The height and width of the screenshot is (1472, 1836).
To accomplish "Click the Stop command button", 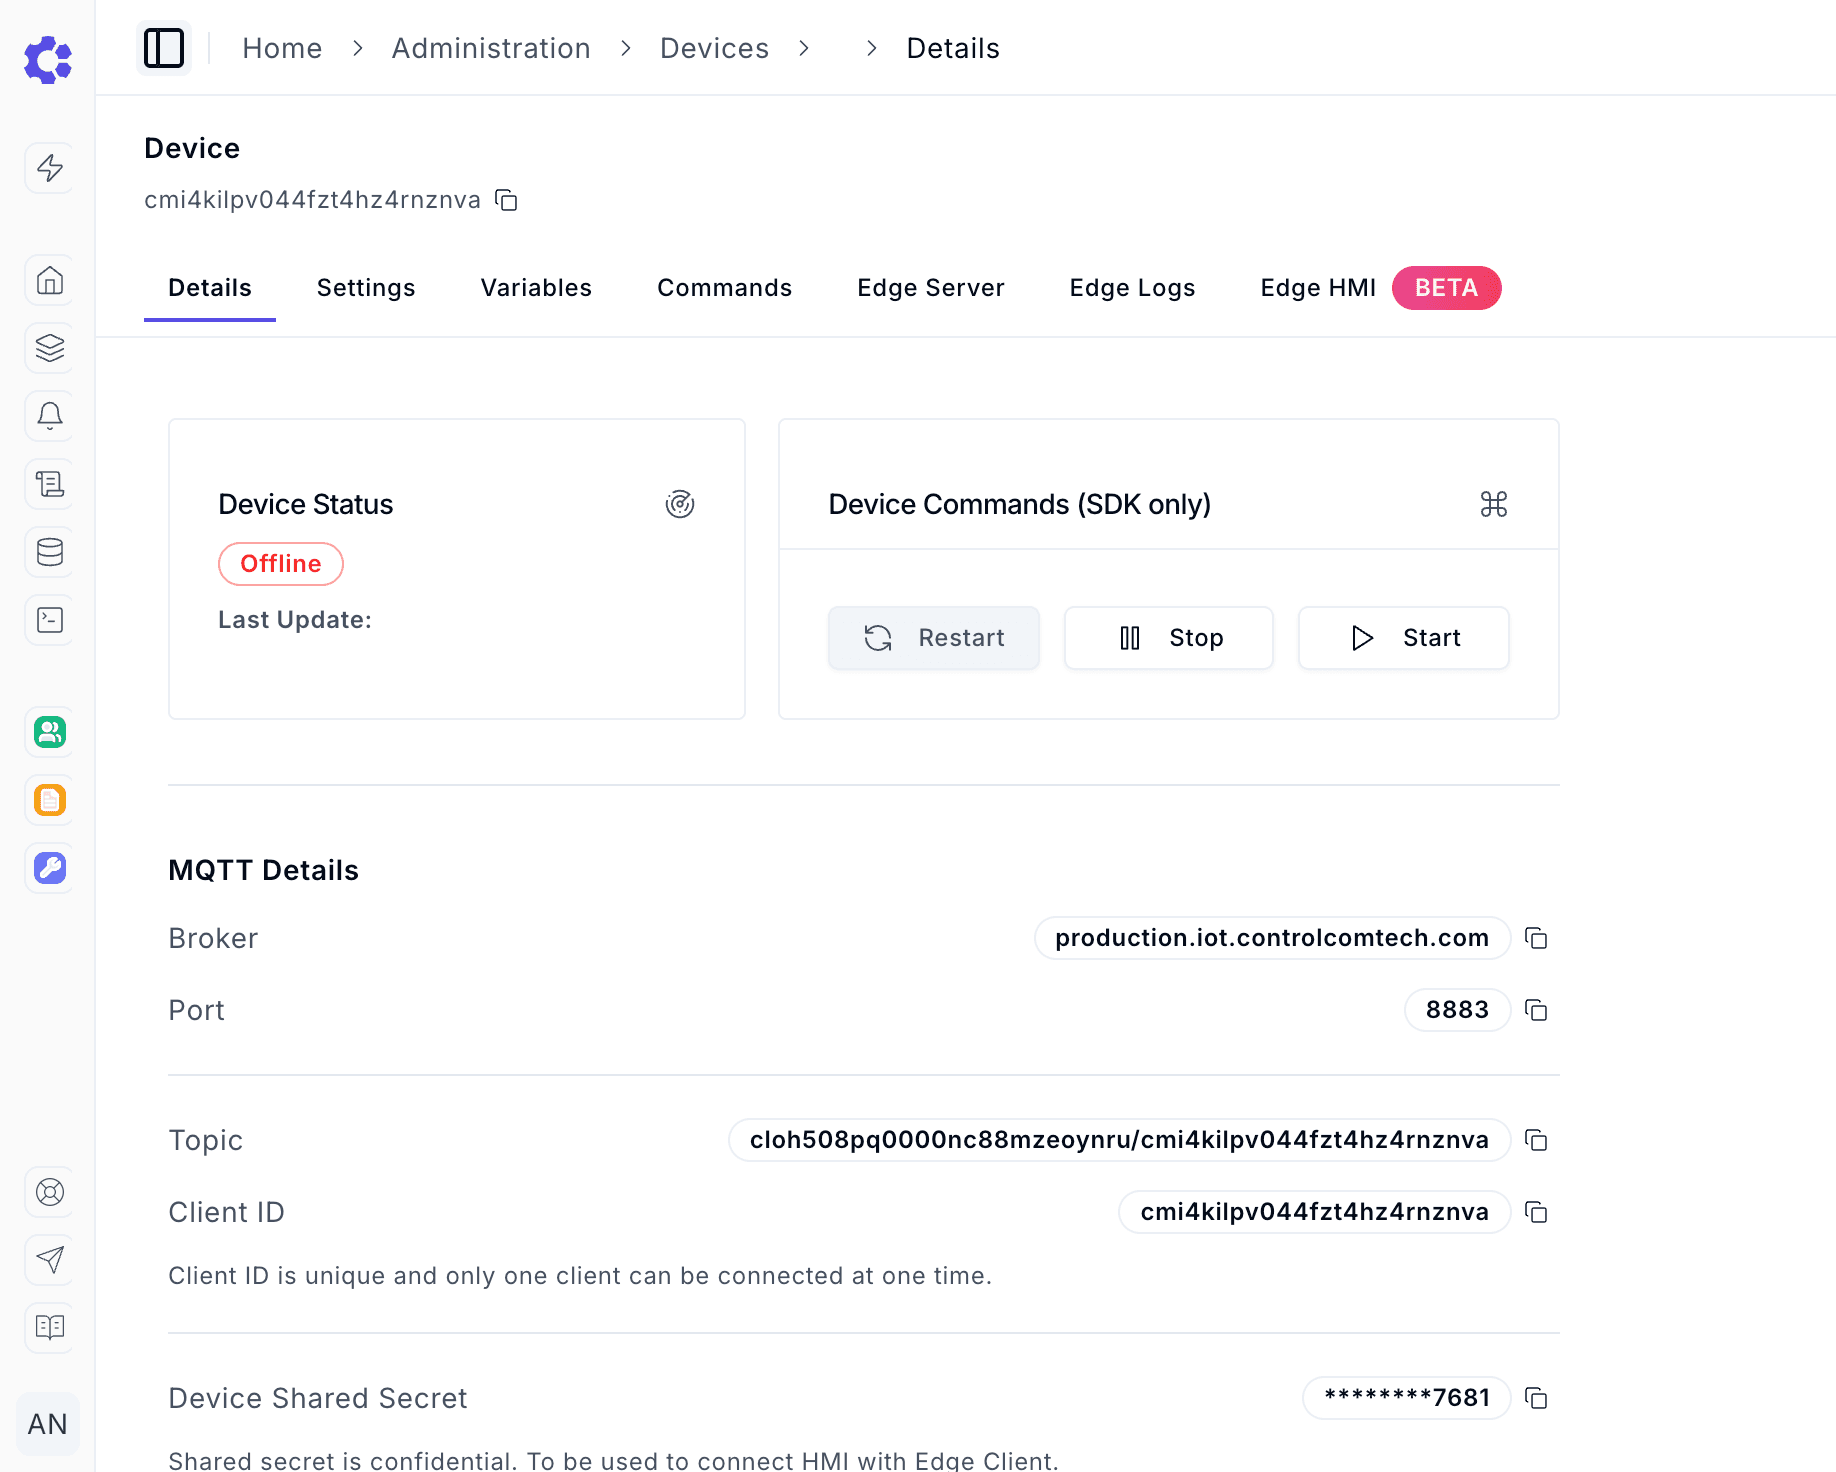I will (x=1168, y=638).
